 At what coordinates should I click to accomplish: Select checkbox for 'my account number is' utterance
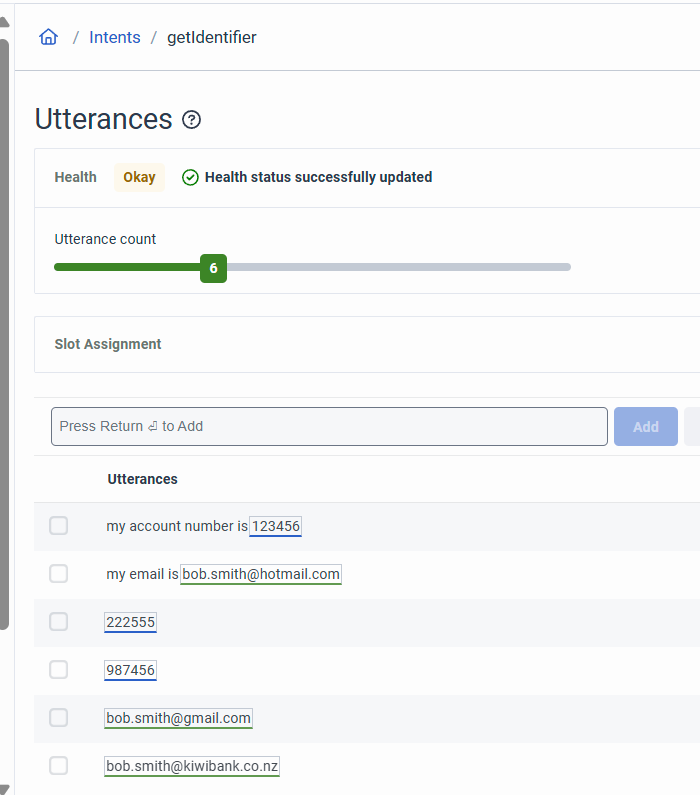click(59, 526)
